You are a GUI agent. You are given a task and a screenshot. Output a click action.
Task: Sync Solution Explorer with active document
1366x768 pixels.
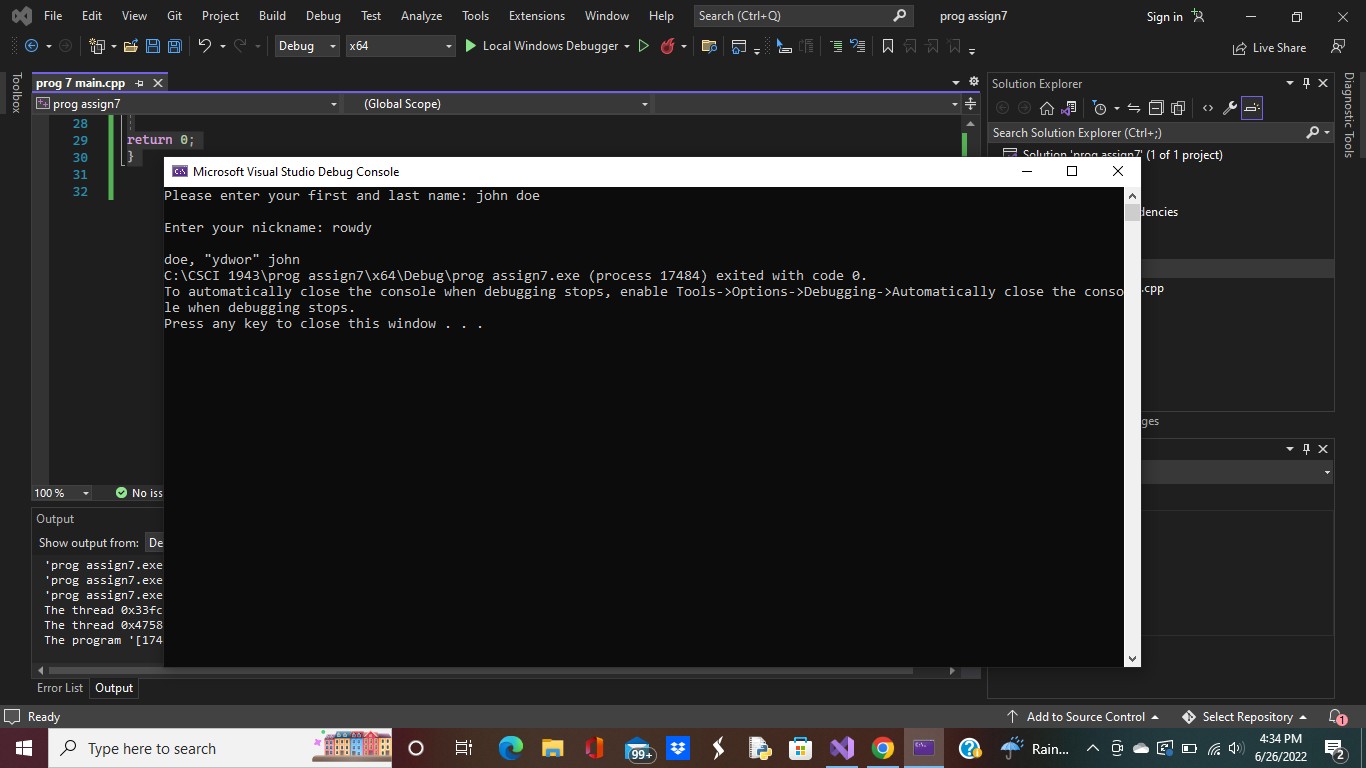point(1133,107)
